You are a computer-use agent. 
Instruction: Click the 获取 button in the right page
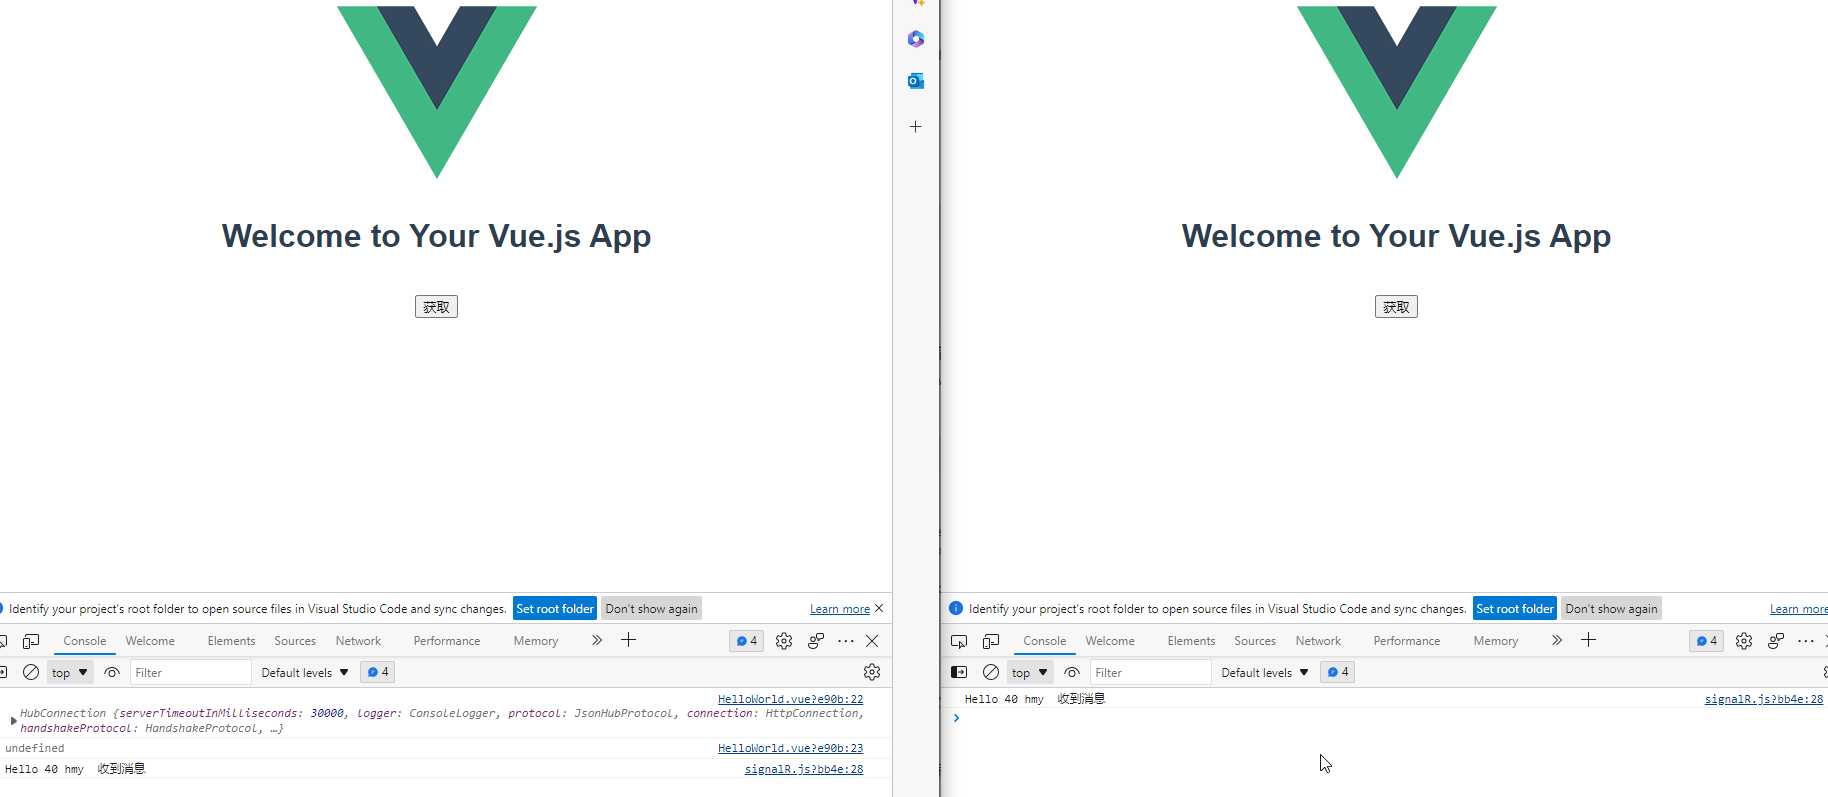coord(1396,307)
